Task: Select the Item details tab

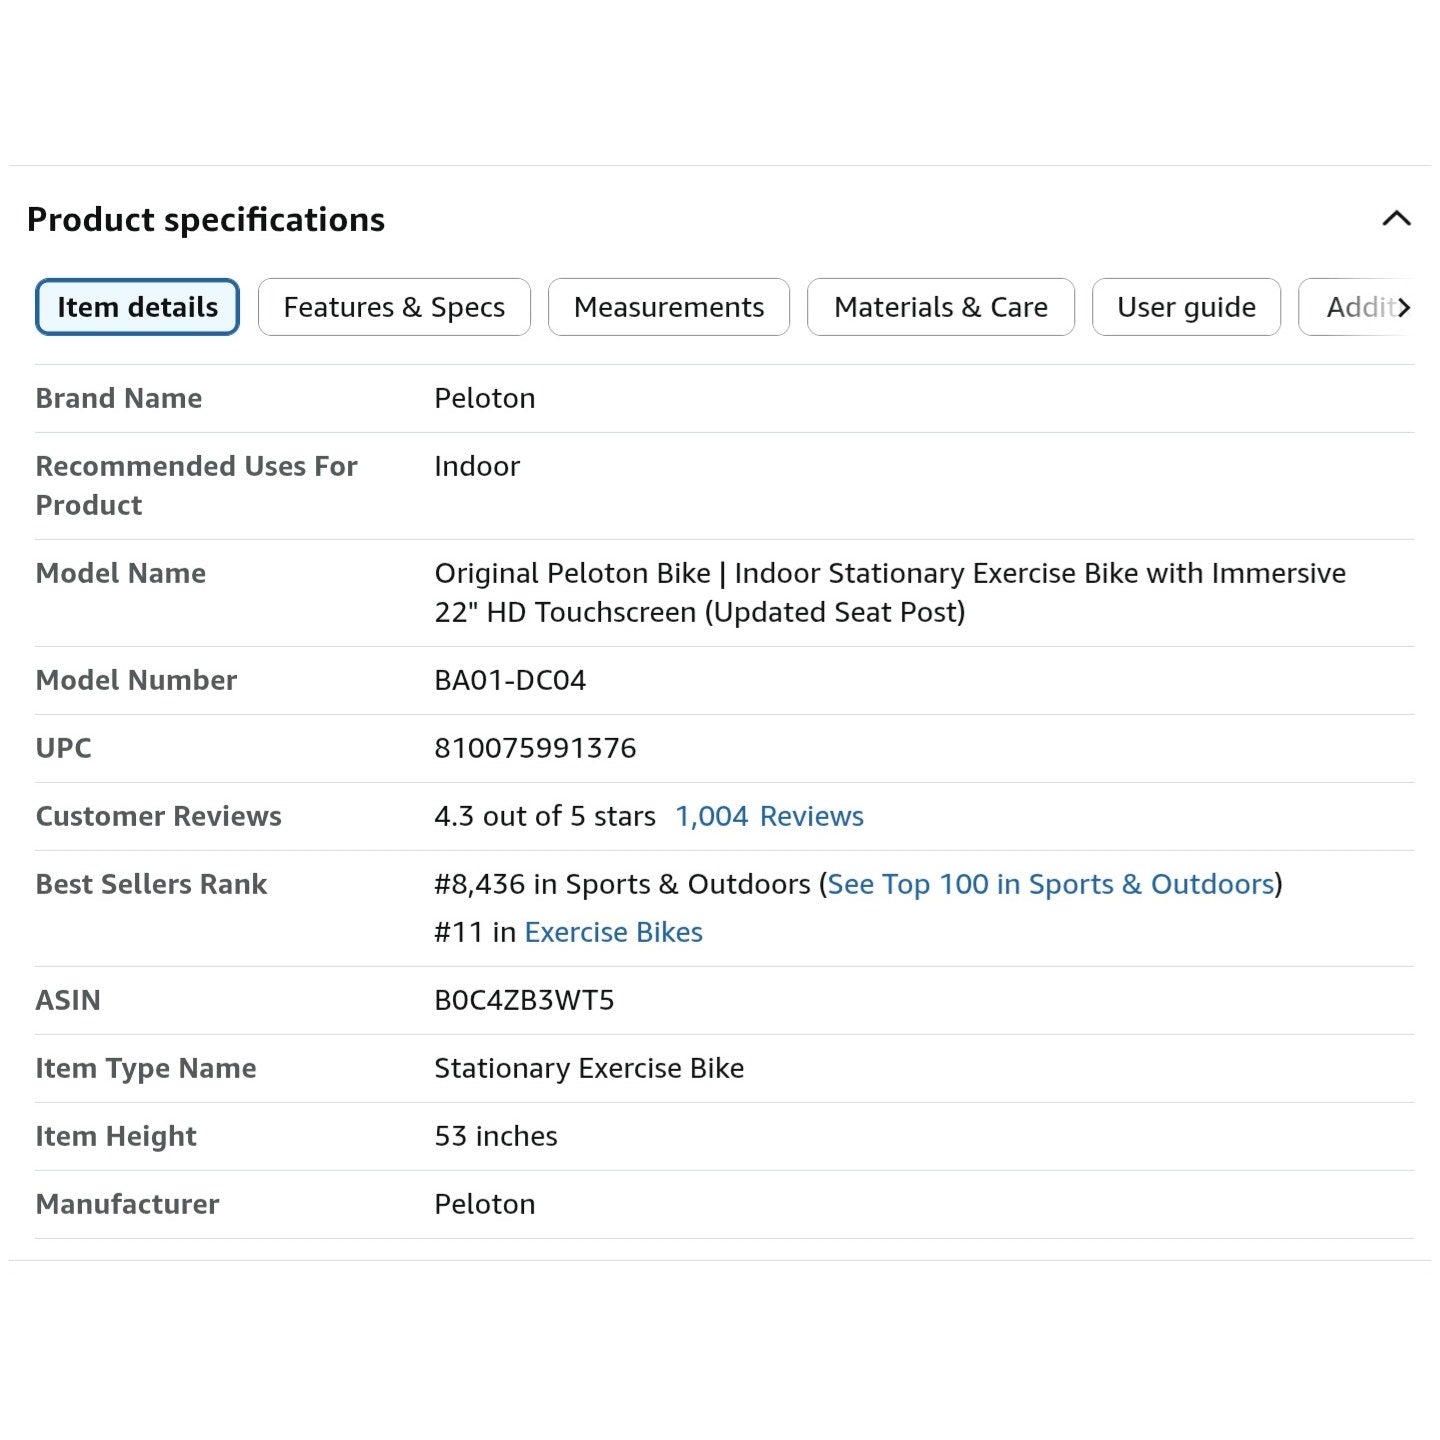Action: [x=137, y=307]
